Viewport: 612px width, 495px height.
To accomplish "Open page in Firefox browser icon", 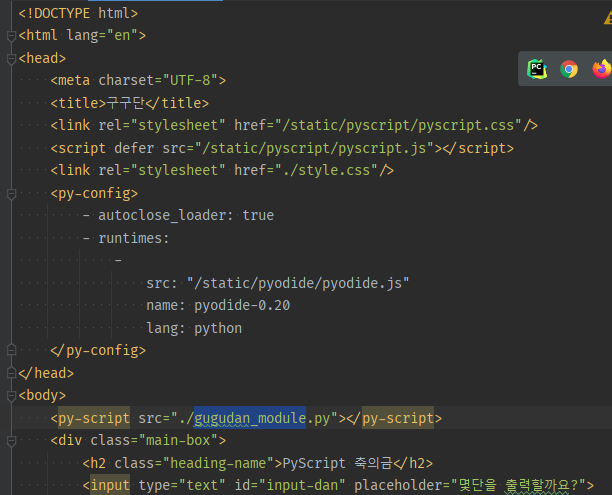I will pos(602,69).
